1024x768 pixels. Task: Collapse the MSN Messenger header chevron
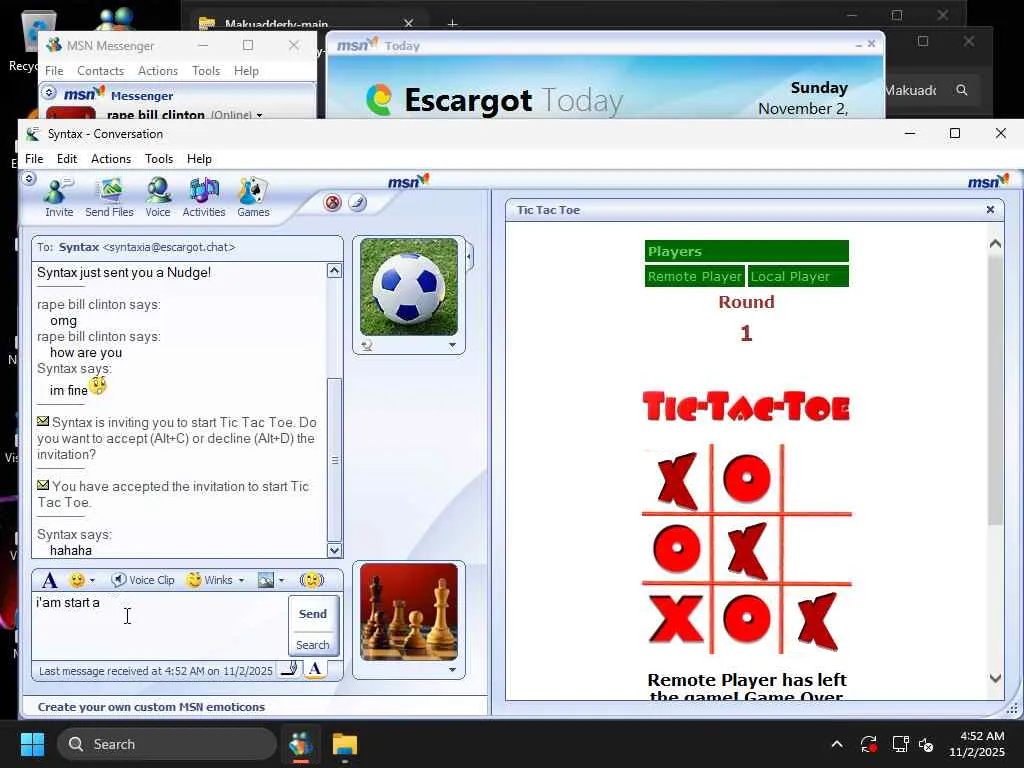pyautogui.click(x=49, y=93)
